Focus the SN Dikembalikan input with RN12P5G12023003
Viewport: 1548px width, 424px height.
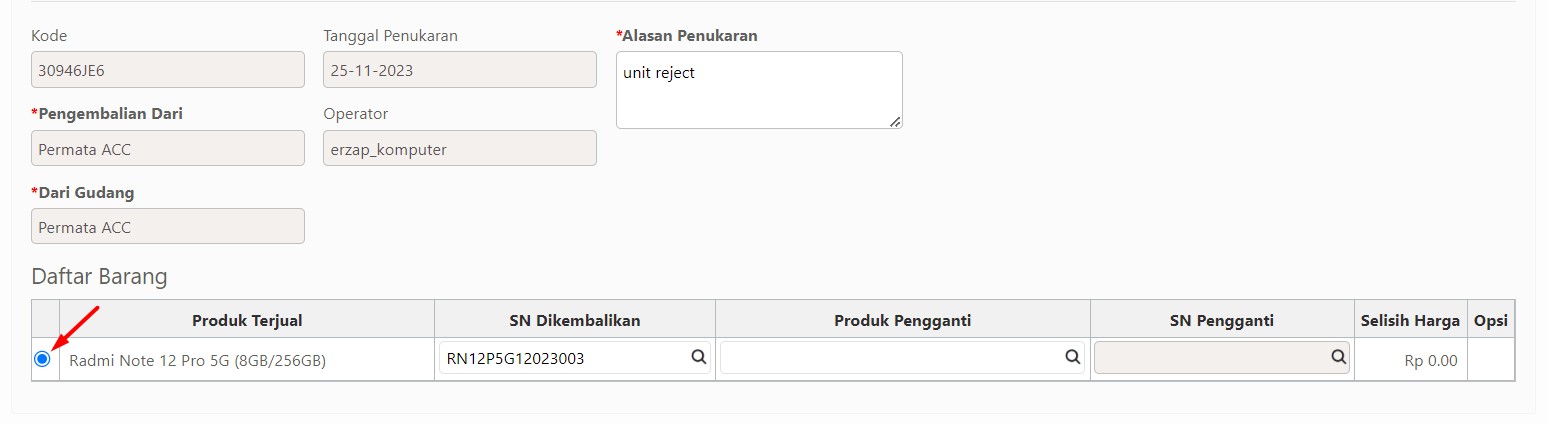[x=575, y=358]
